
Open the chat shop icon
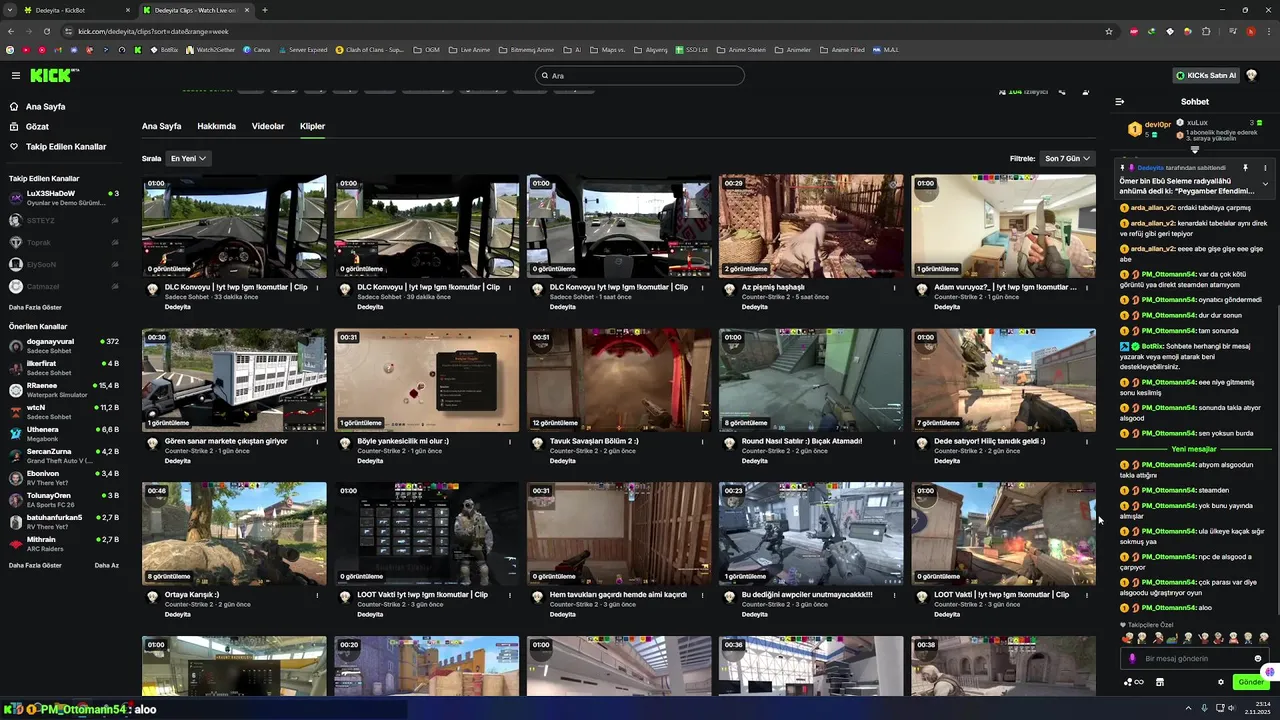point(1160,682)
